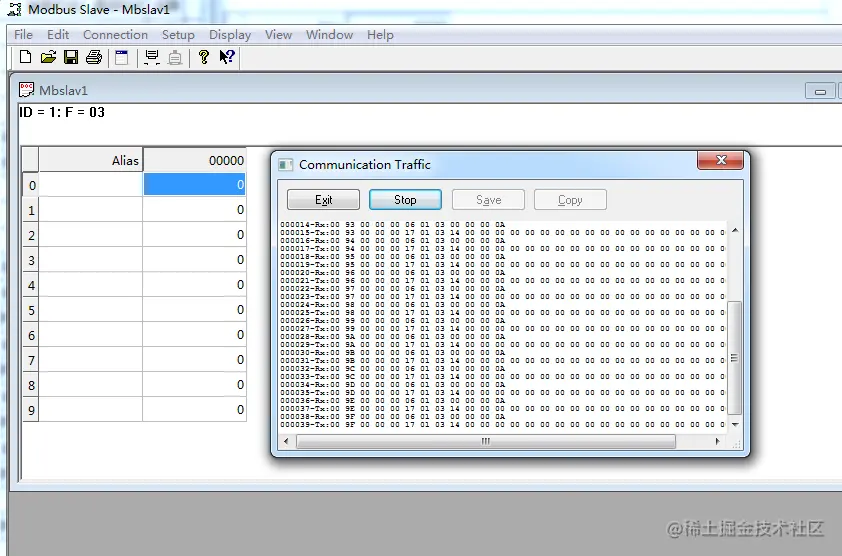Select the value cell in row 2
The height and width of the screenshot is (556, 842).
pos(194,235)
